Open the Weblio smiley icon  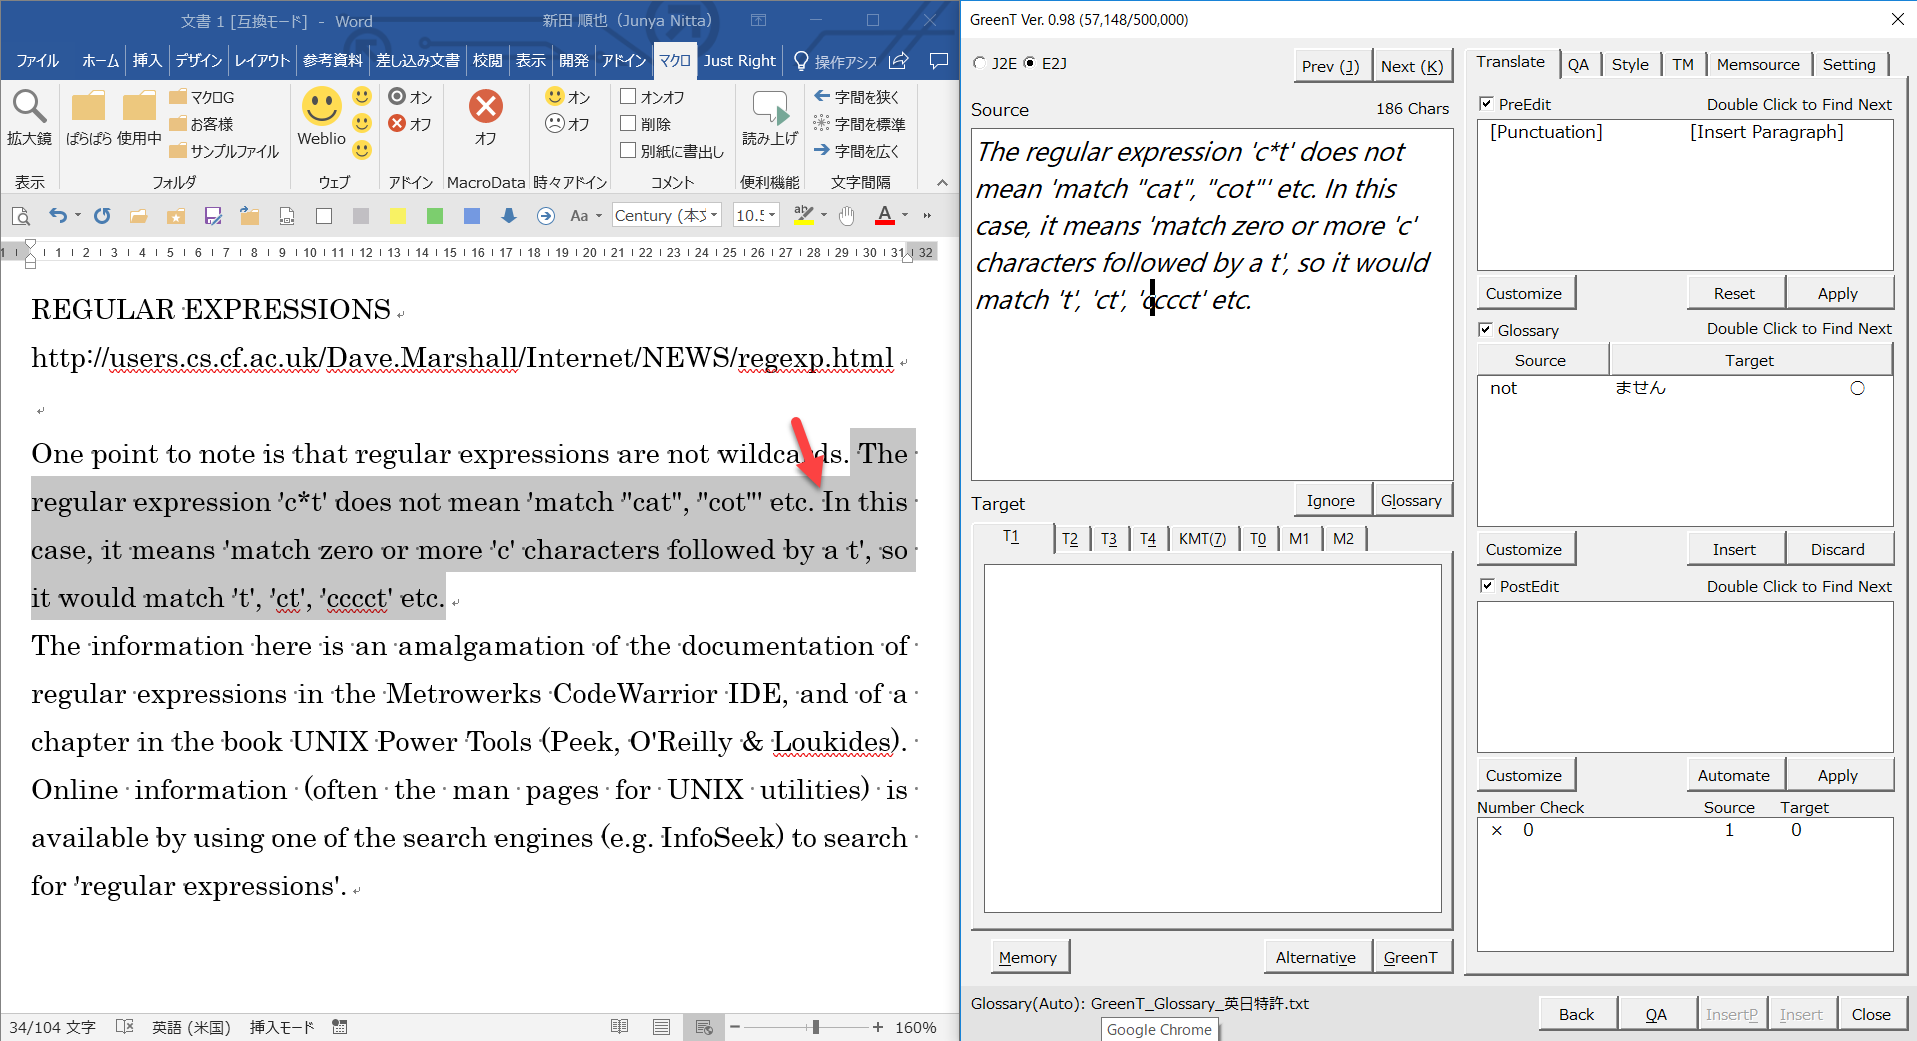coord(321,107)
